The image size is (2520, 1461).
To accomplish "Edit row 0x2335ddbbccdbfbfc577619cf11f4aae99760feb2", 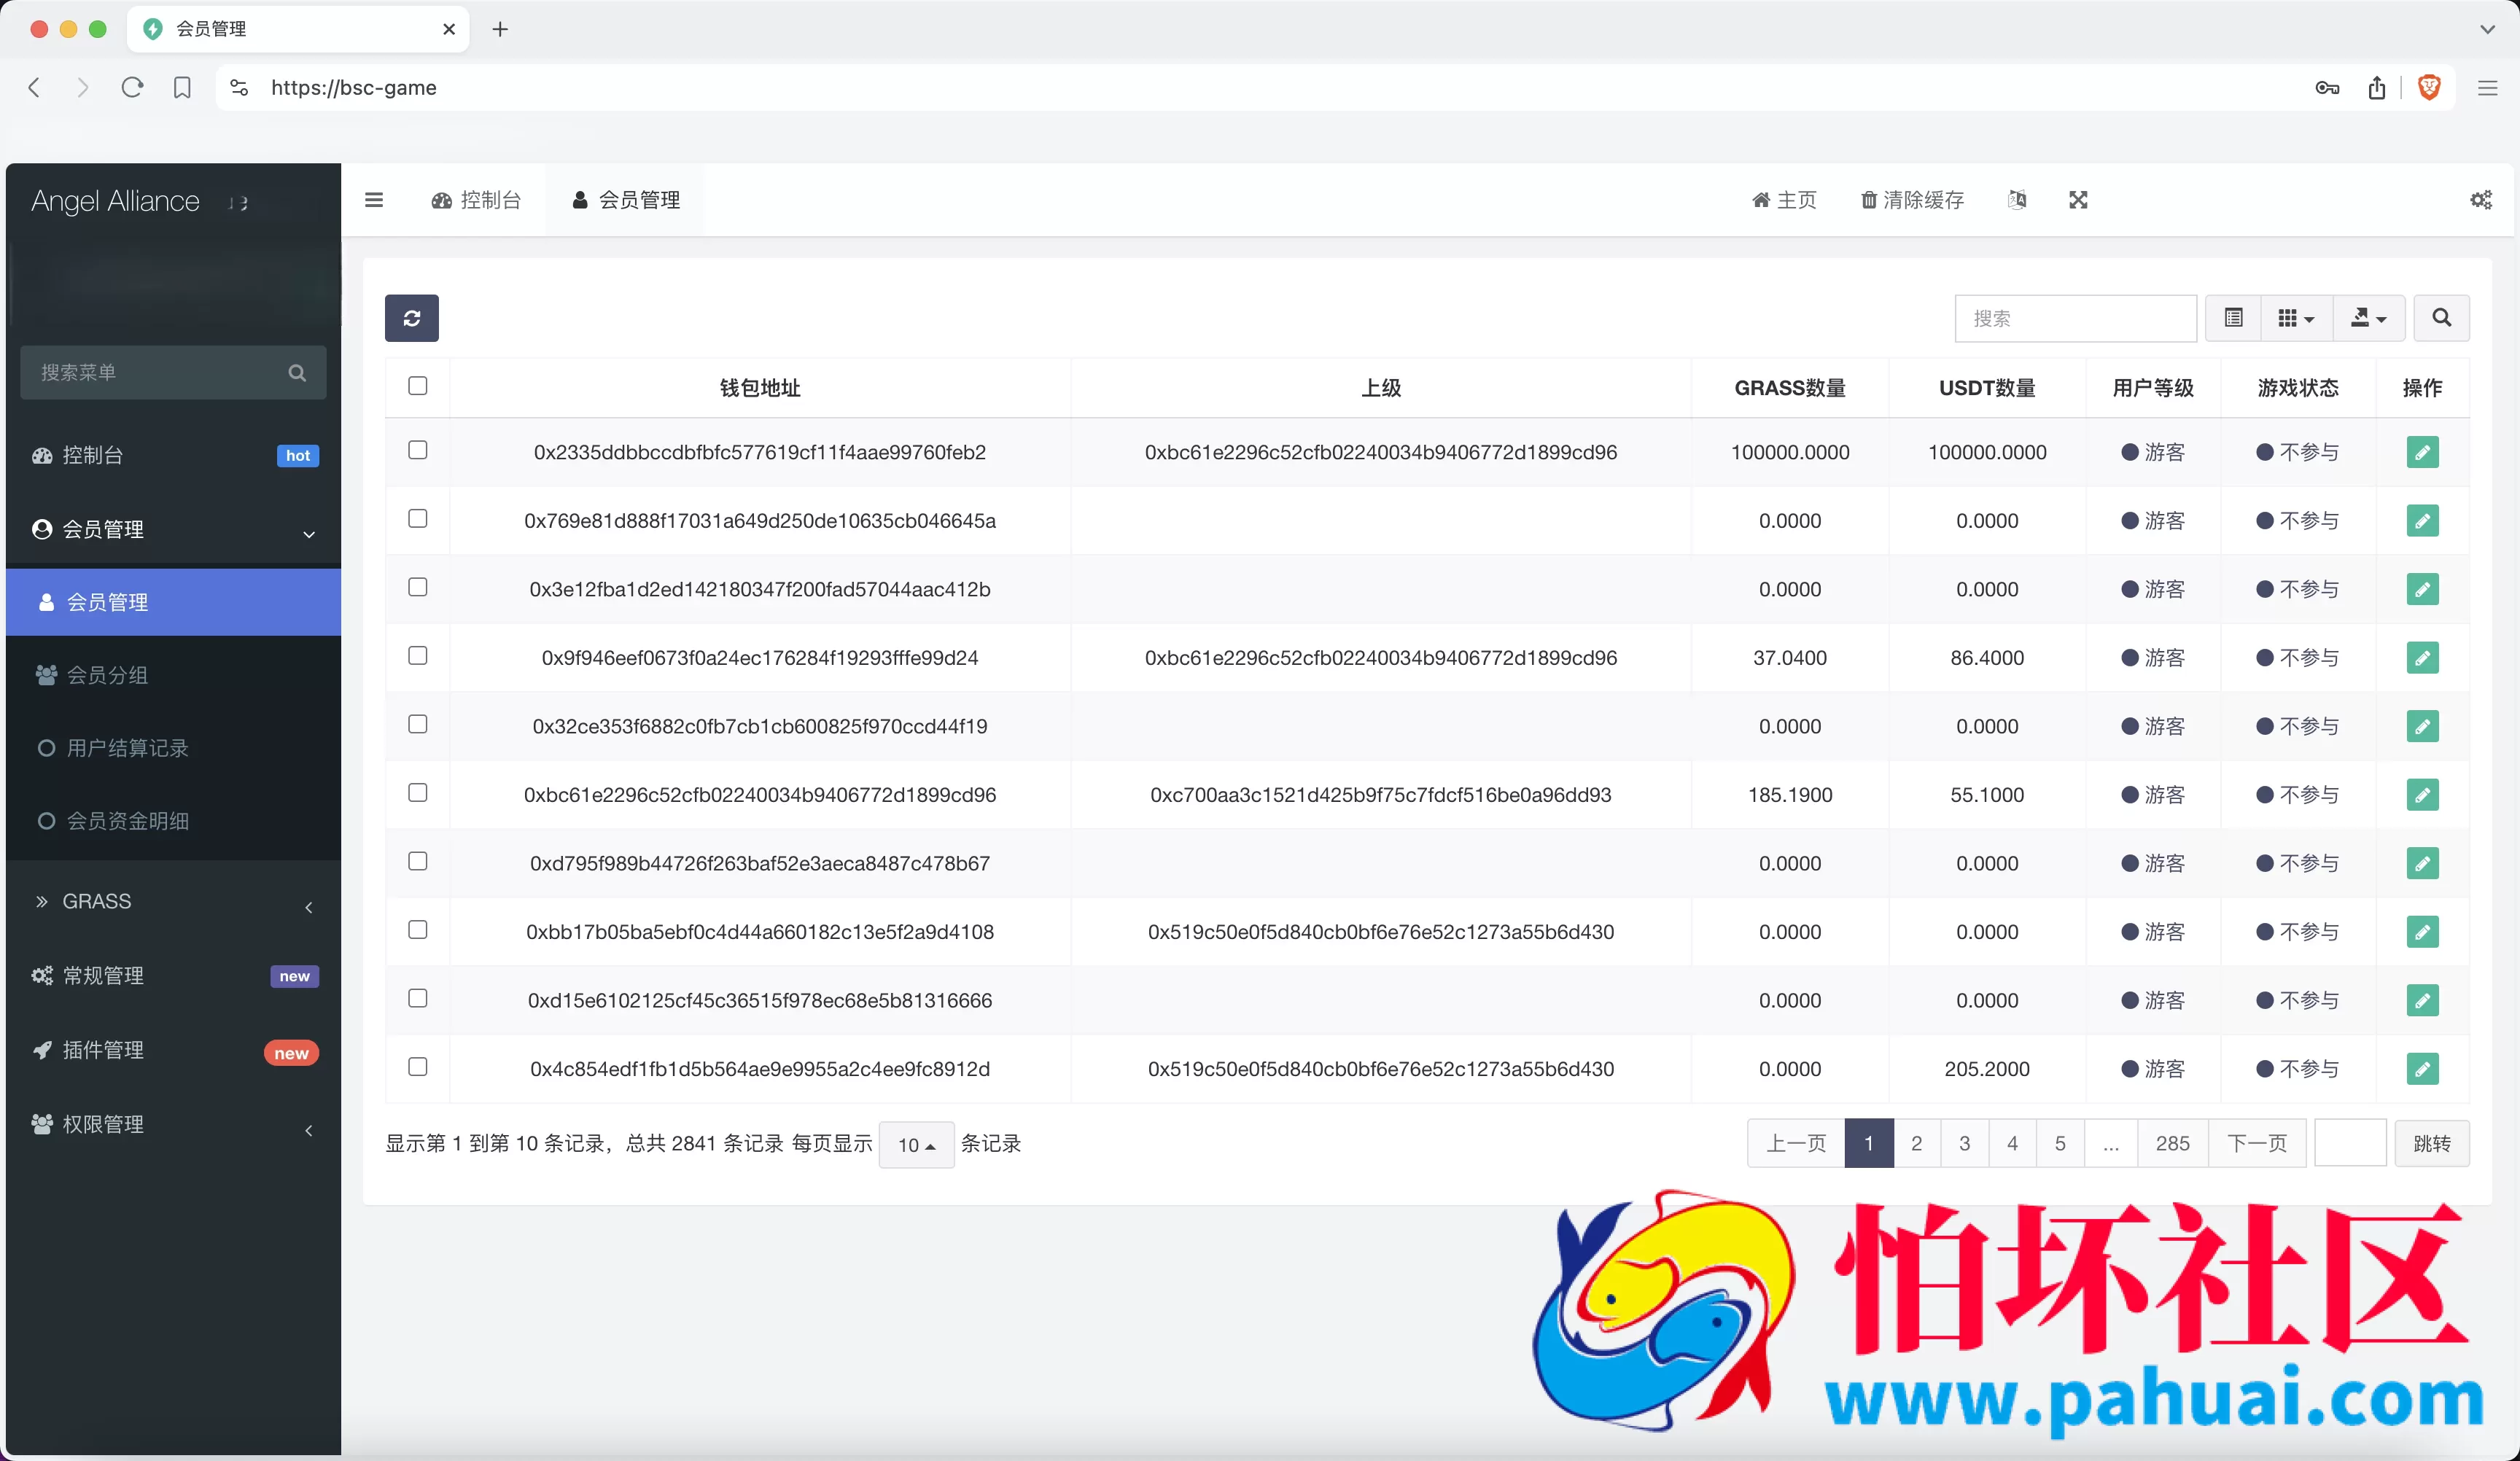I will pyautogui.click(x=2422, y=452).
